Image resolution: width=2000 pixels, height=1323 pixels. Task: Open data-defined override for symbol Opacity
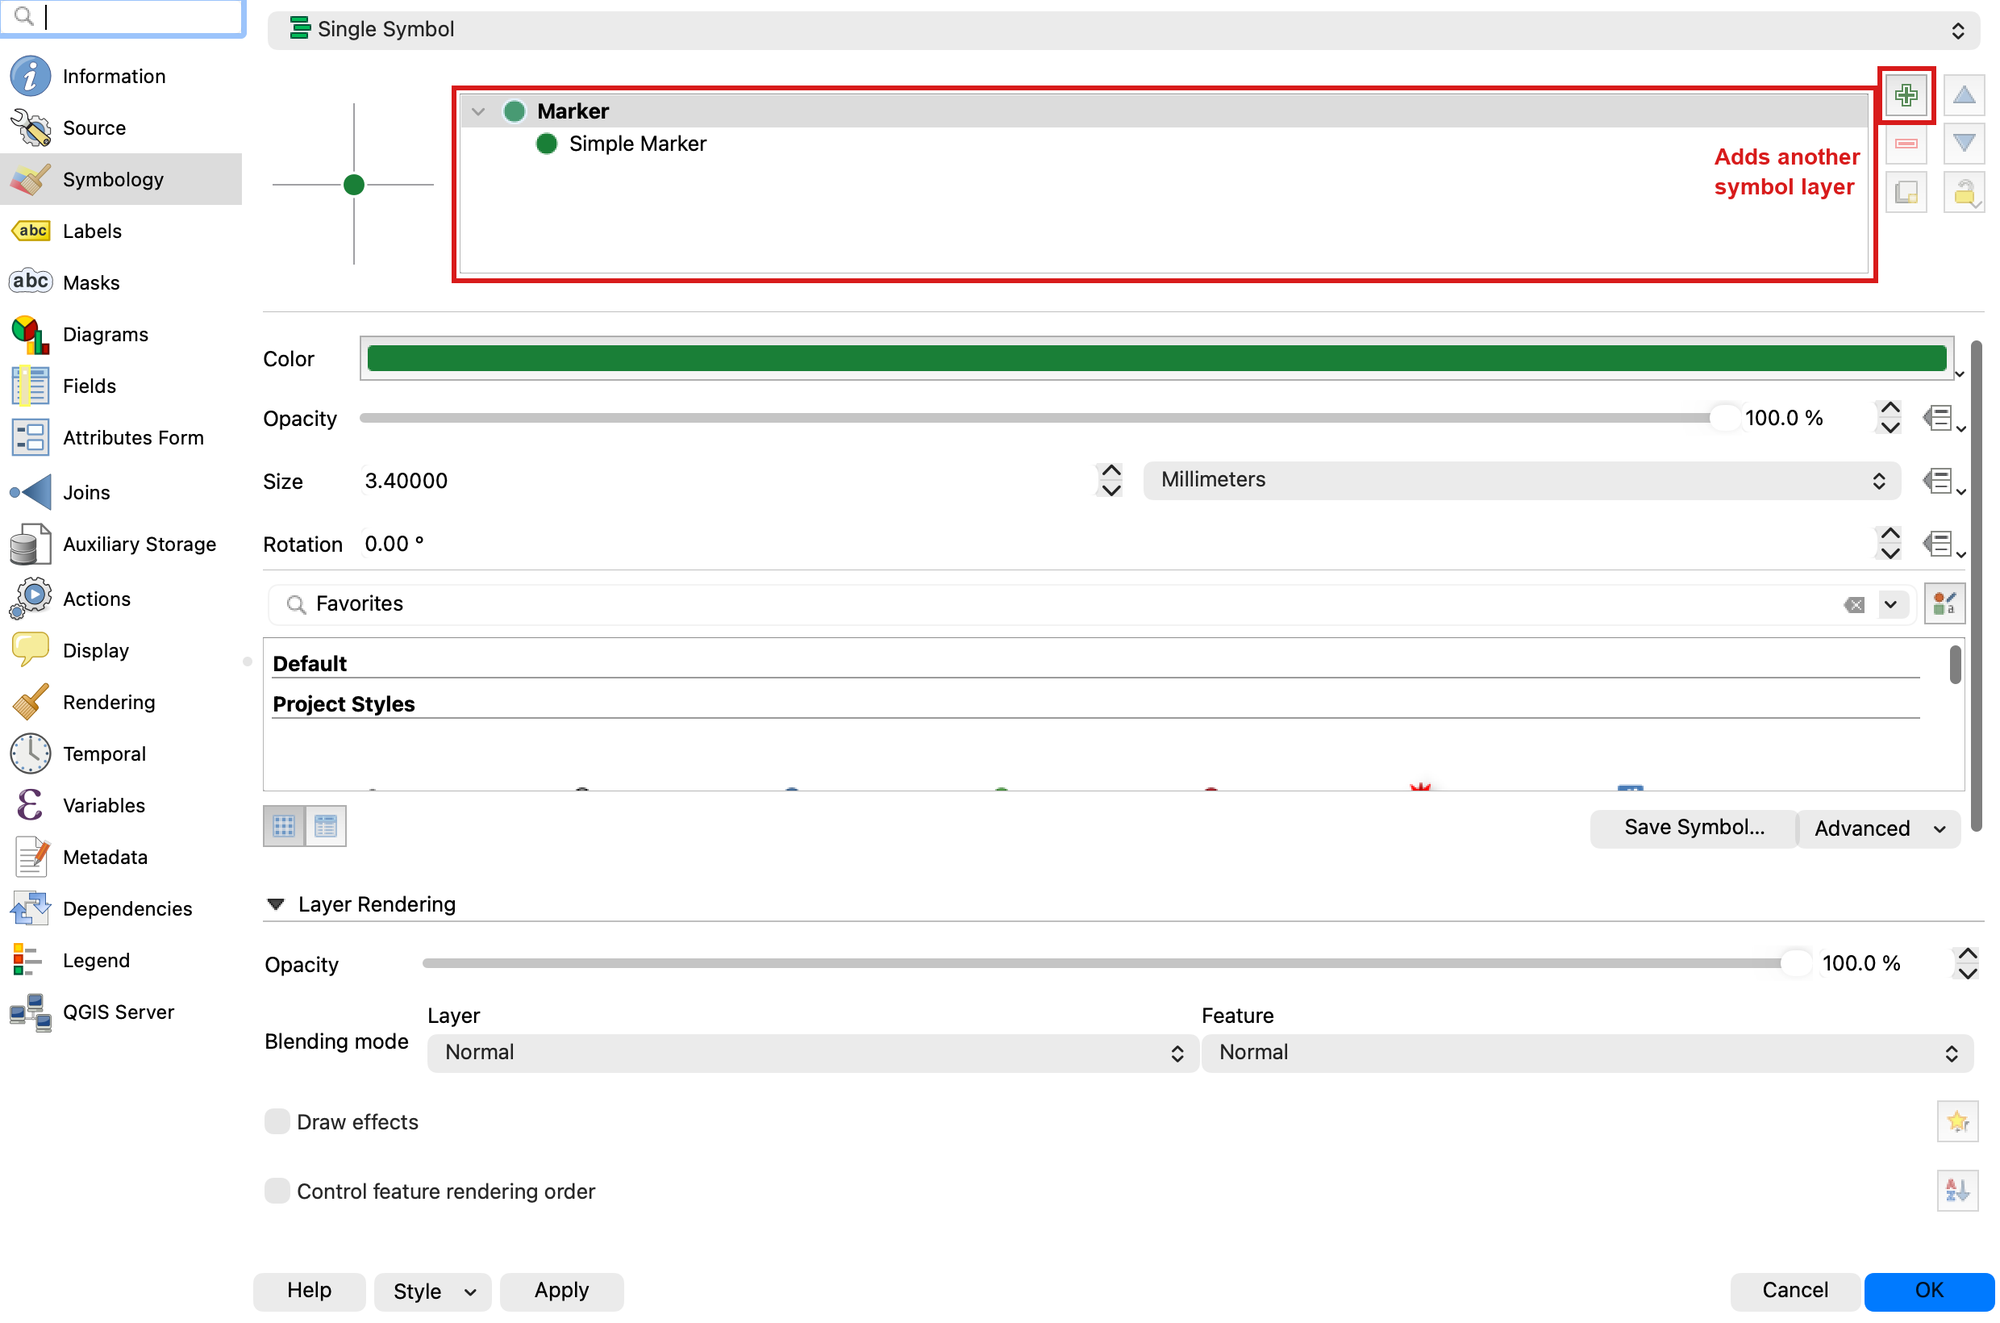point(1943,419)
